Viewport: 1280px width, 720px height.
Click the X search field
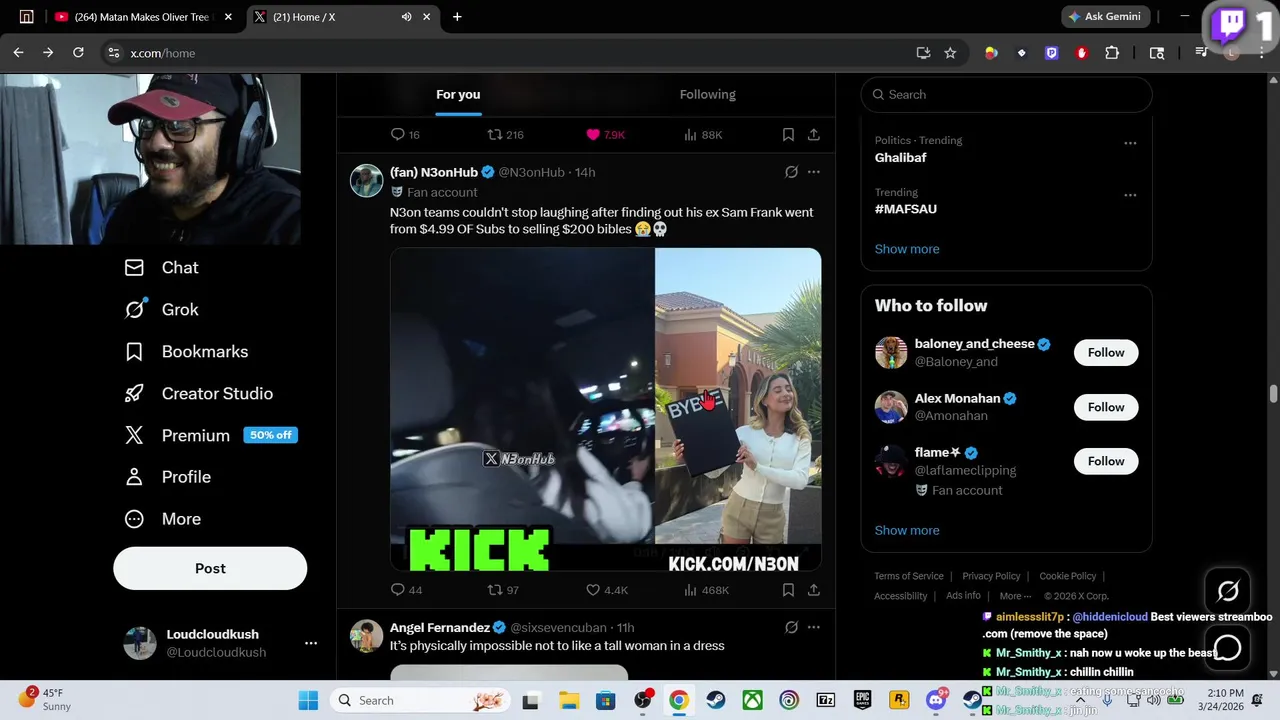click(1006, 94)
